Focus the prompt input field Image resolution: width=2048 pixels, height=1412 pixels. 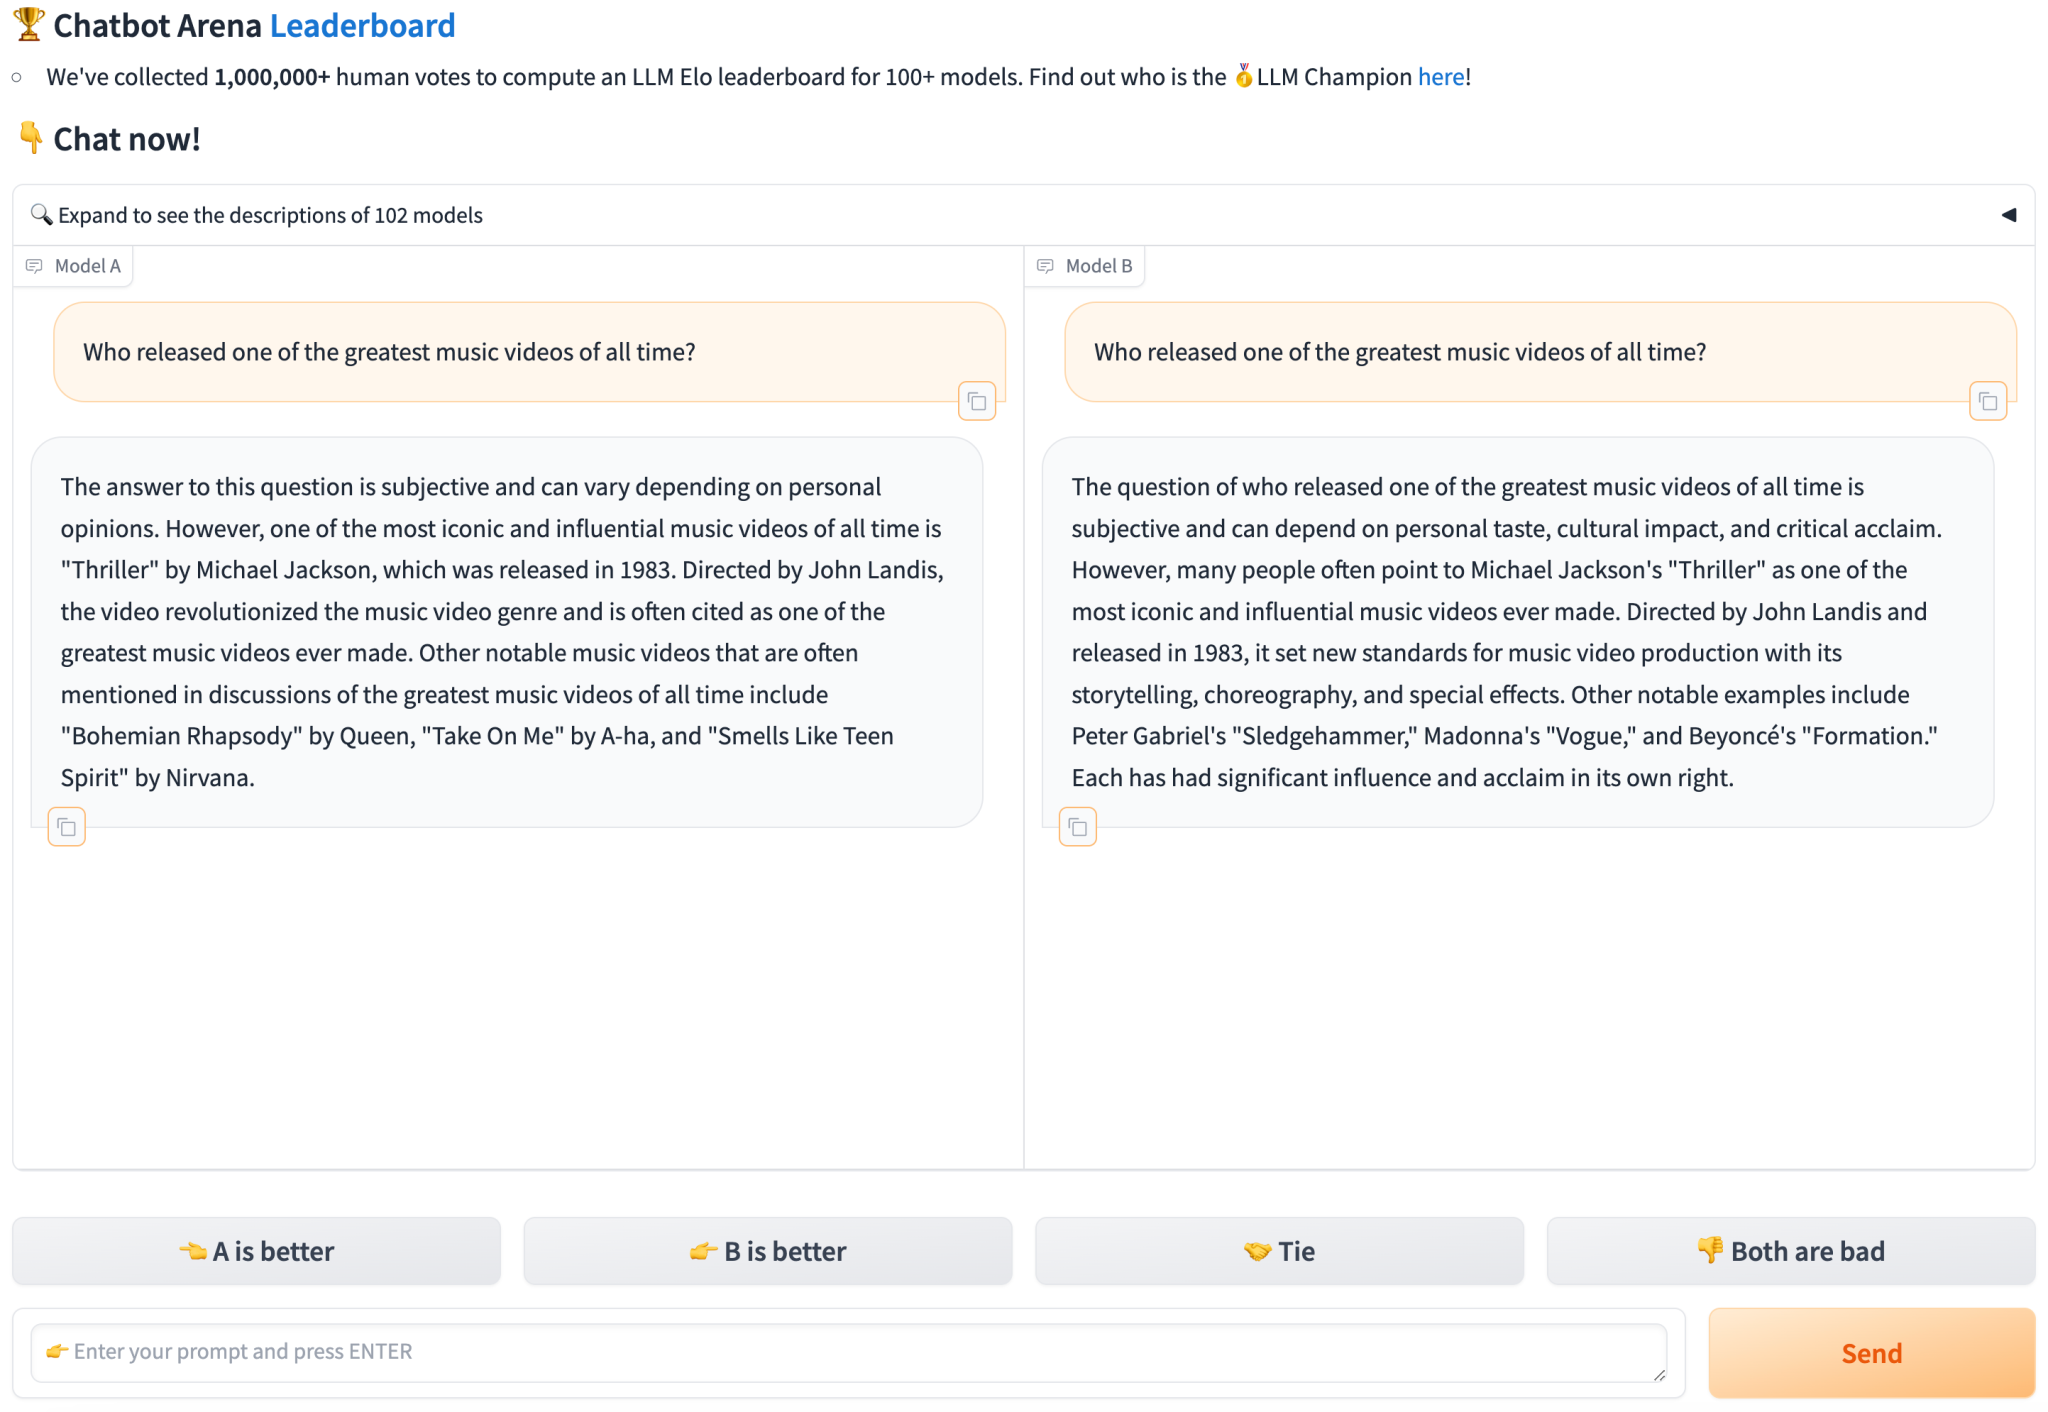pyautogui.click(x=848, y=1352)
